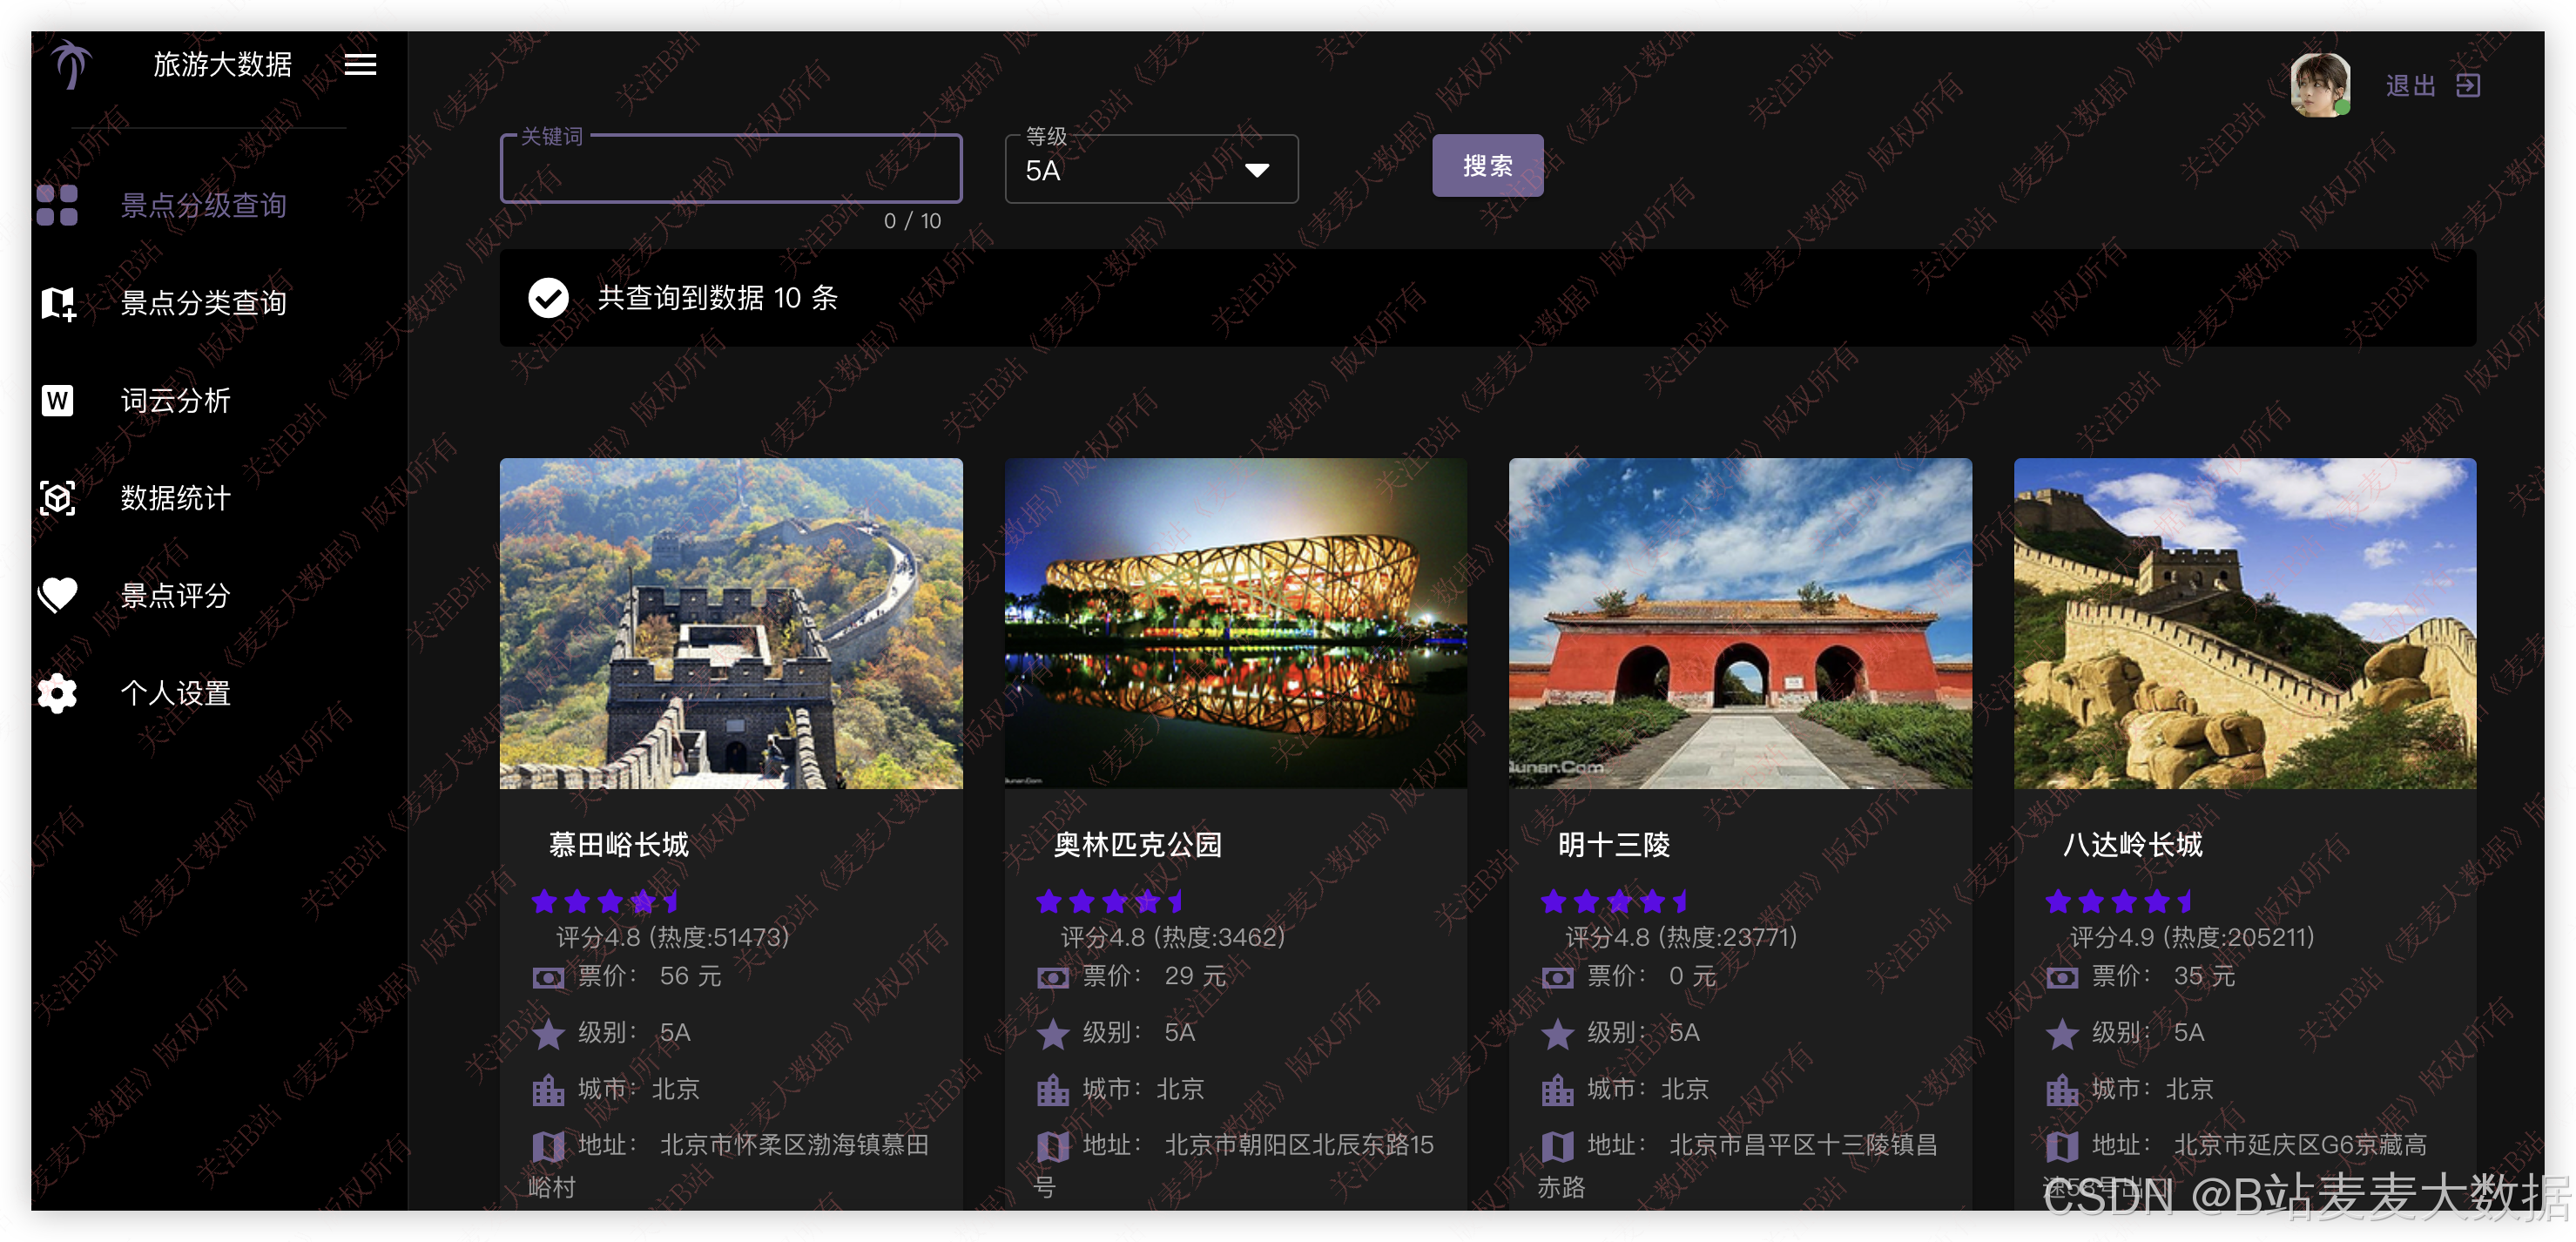Click ticket price icon on 慕田峪长城 card
This screenshot has width=2576, height=1242.
(x=547, y=977)
